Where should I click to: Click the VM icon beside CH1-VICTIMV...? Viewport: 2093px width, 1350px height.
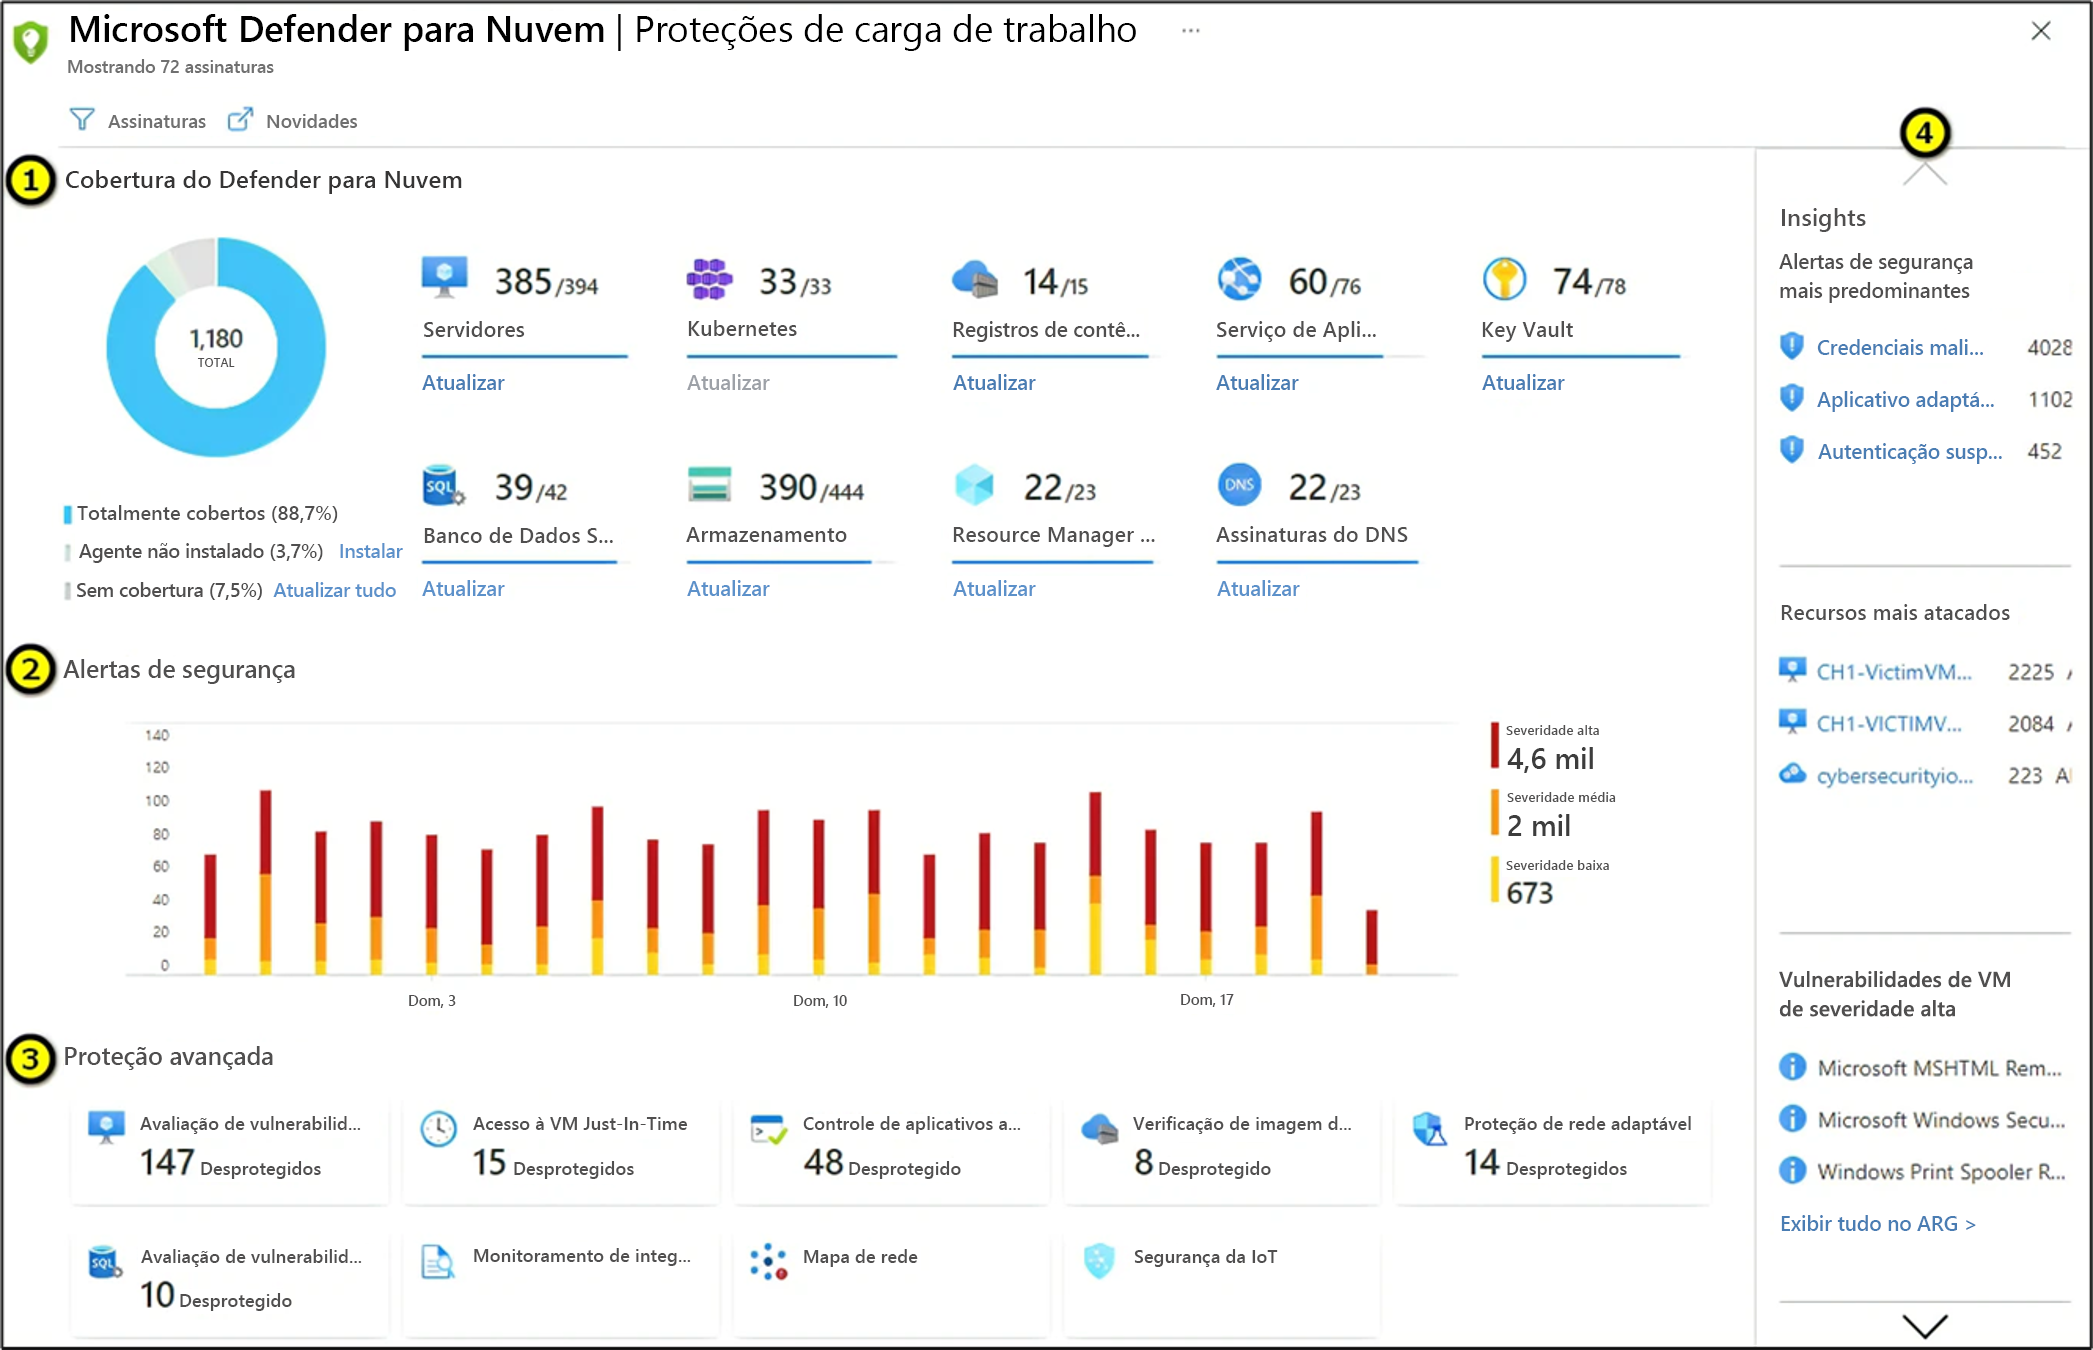pyautogui.click(x=1793, y=722)
